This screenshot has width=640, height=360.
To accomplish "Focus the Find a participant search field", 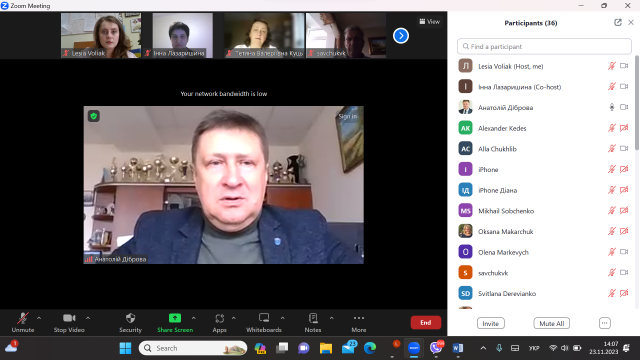I will tap(544, 47).
